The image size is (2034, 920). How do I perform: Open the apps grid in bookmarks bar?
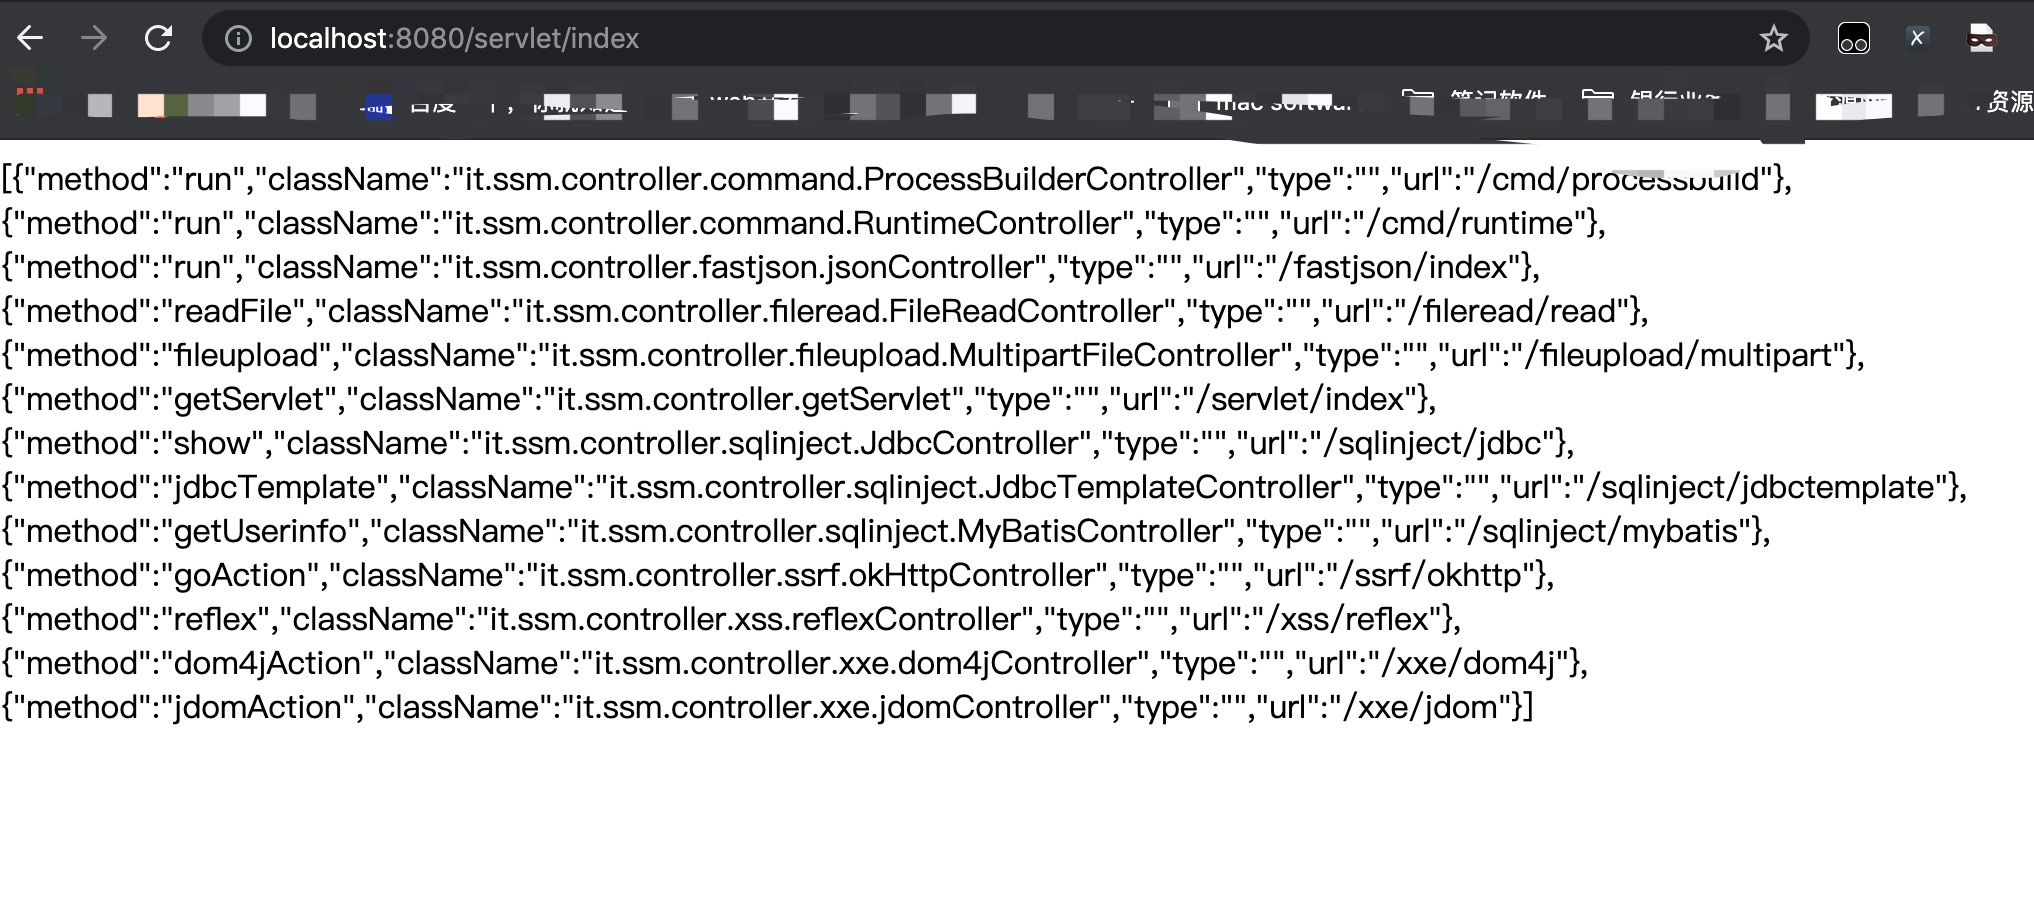point(30,101)
